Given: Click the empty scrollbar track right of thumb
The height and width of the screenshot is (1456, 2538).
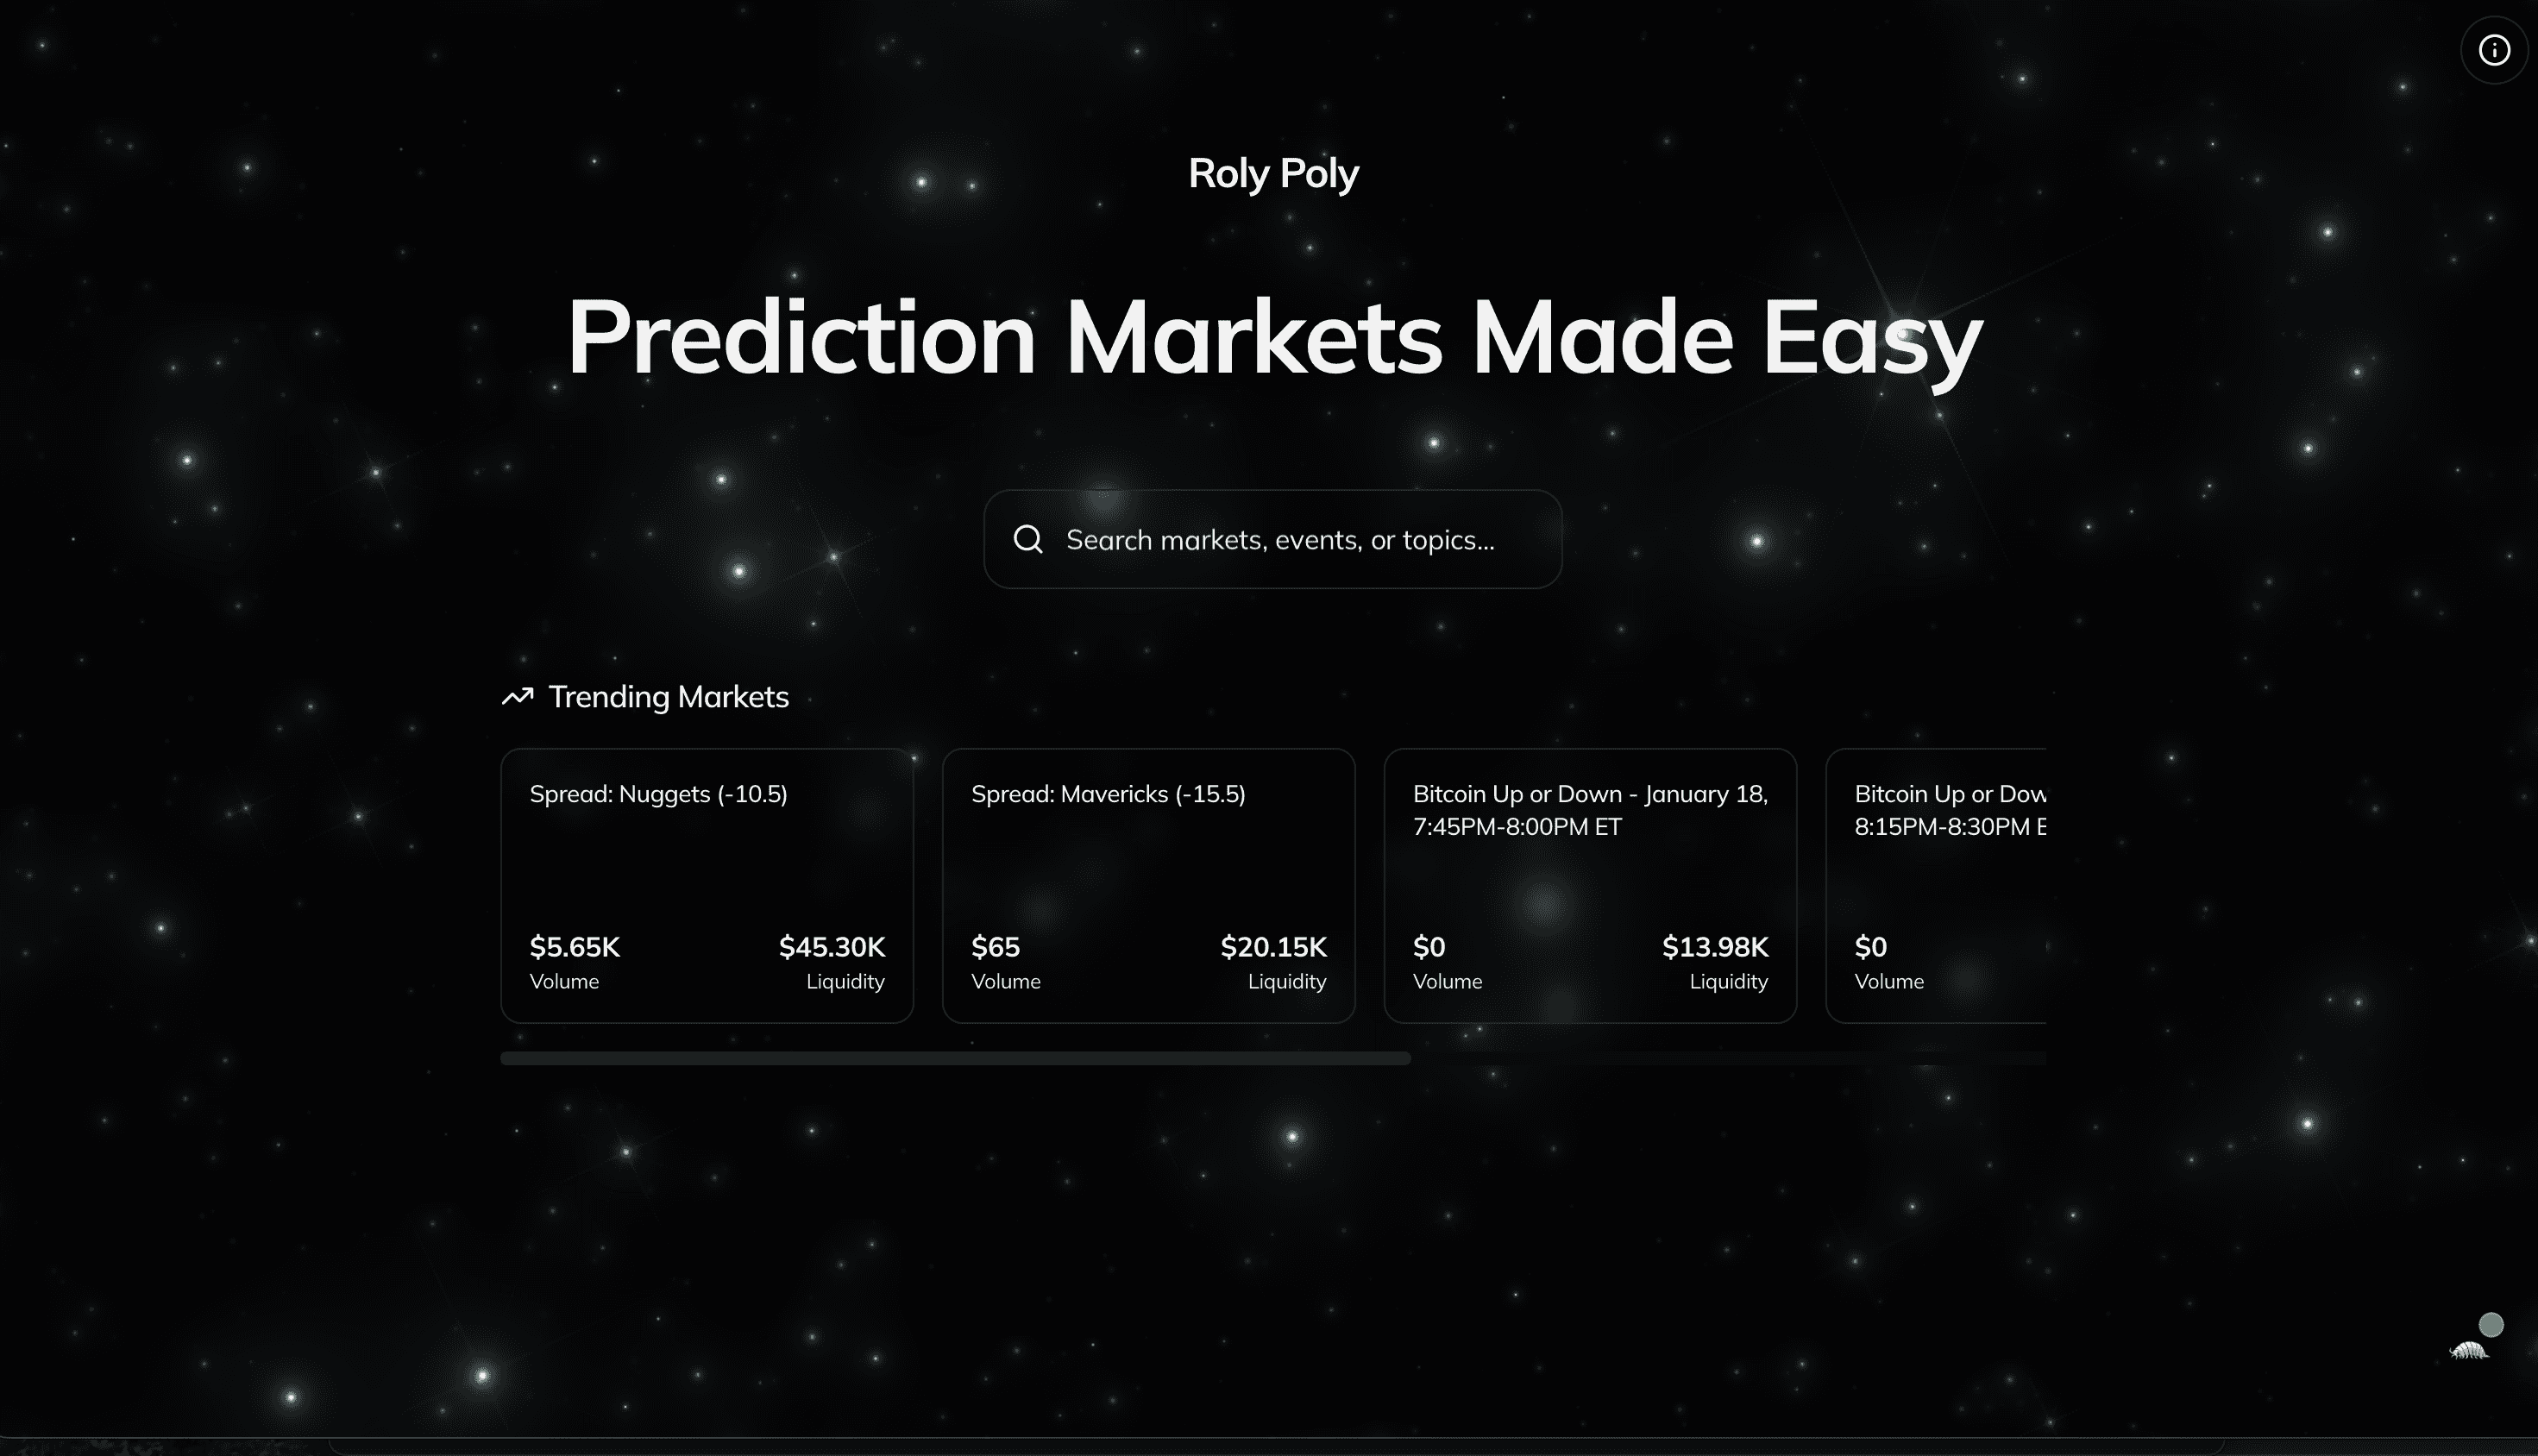Looking at the screenshot, I should (1728, 1058).
